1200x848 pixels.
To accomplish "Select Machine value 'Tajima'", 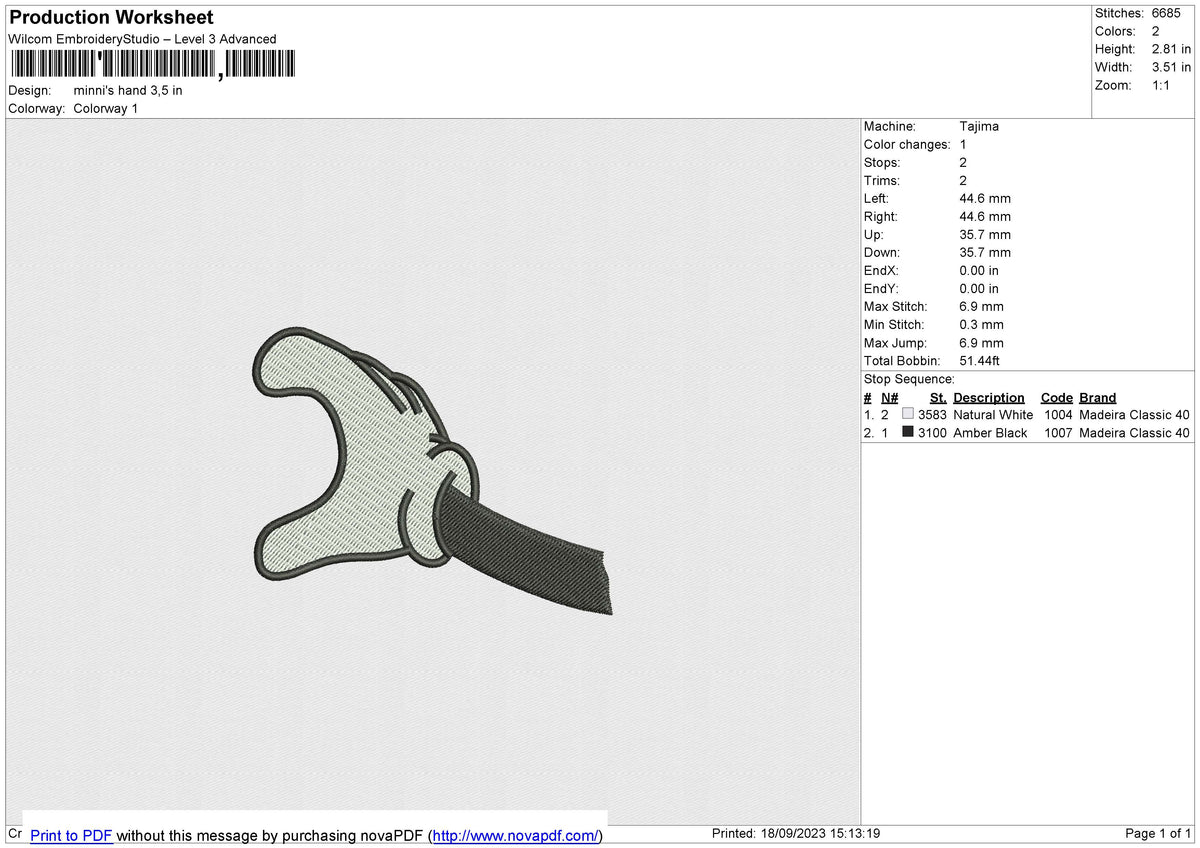I will coord(979,126).
